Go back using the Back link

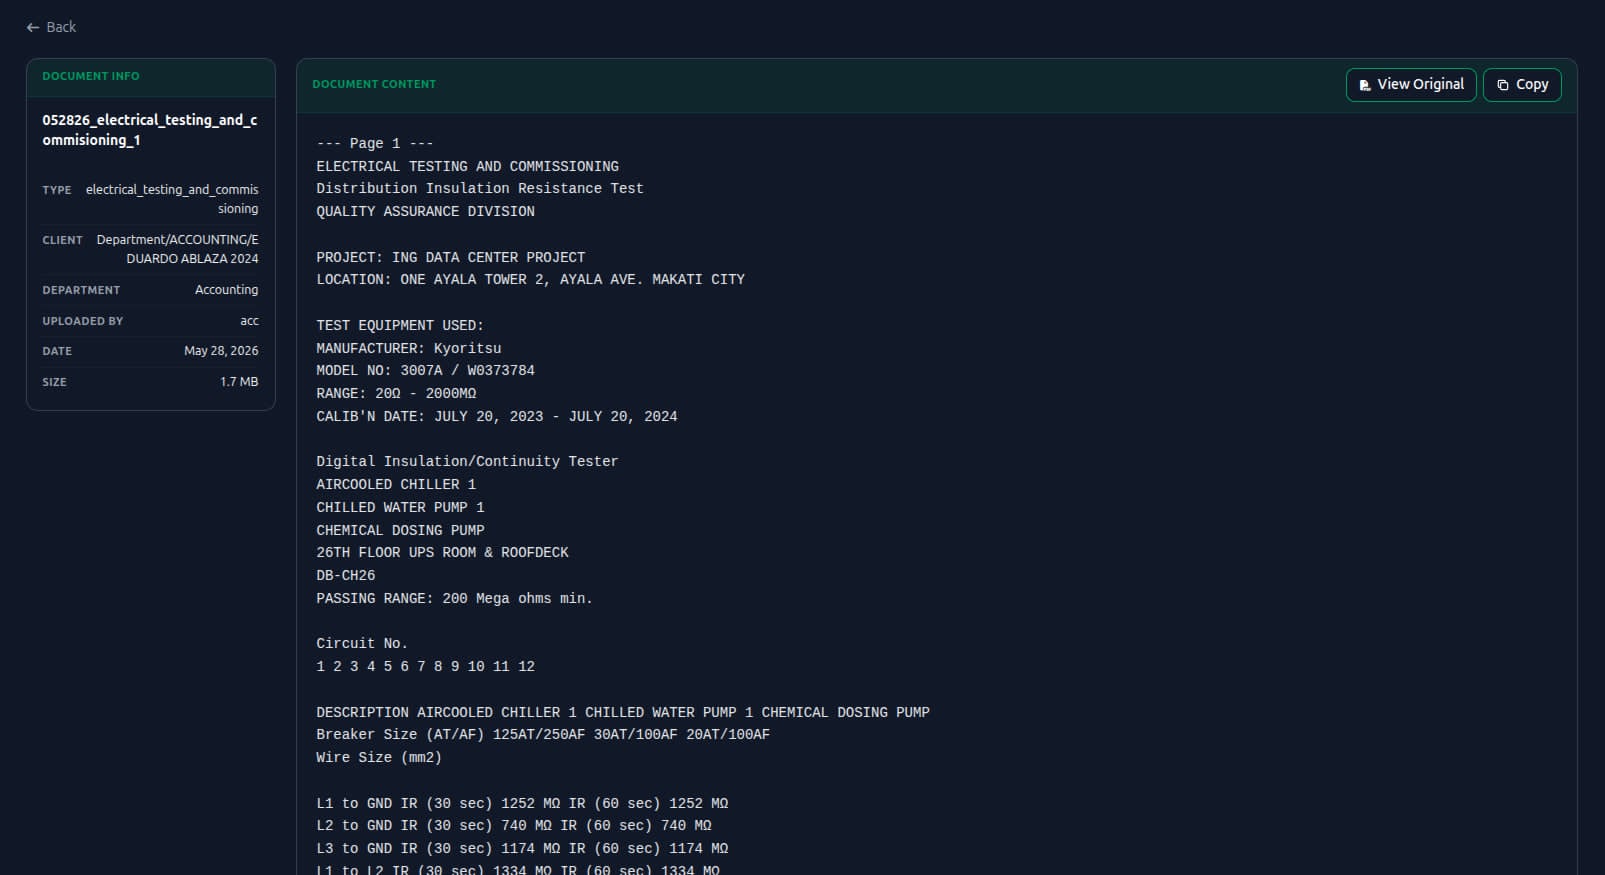coord(51,27)
